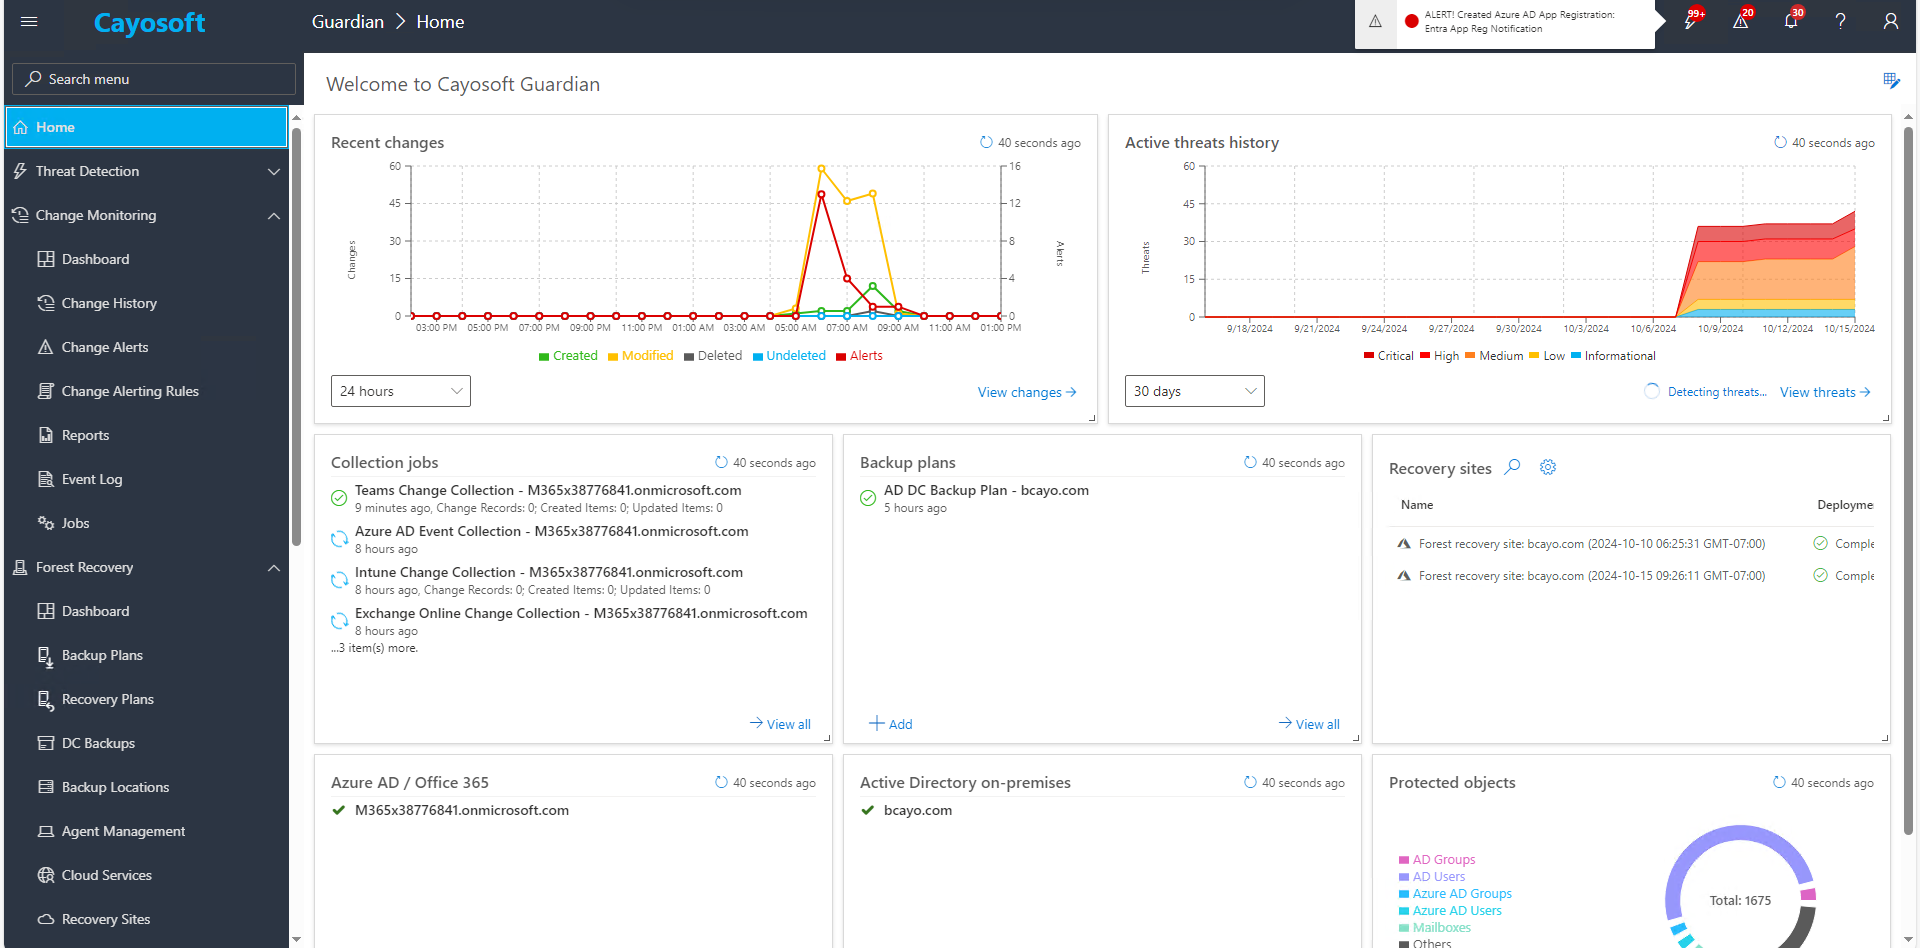
Task: Refresh the Active Directory on-premises widget
Action: pyautogui.click(x=1250, y=783)
